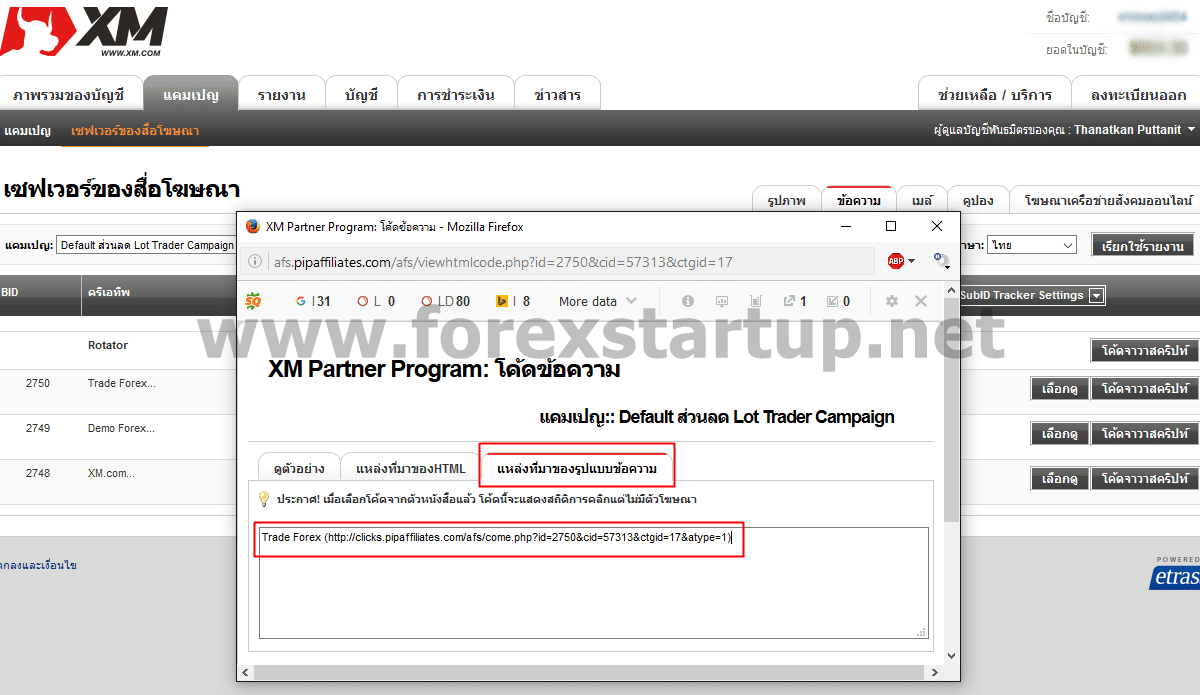Open SEOquake internal links icon showing 0
The image size is (1200, 695).
point(838,301)
